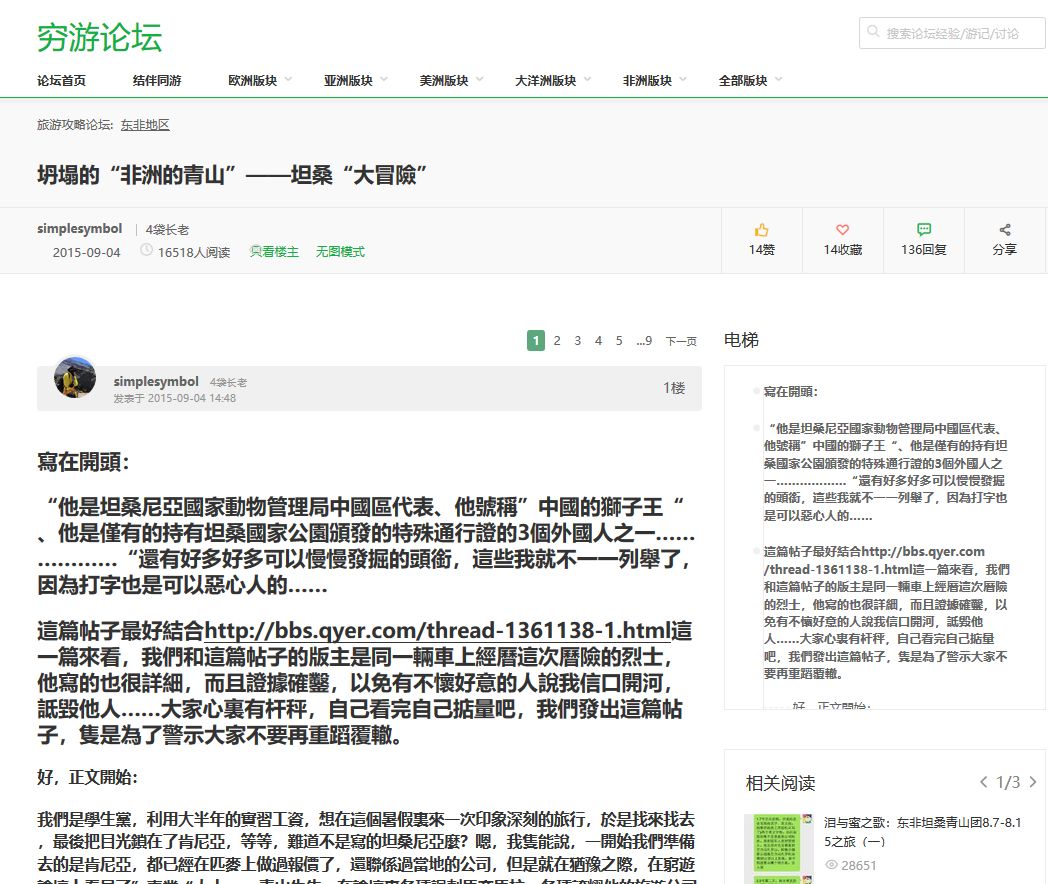The height and width of the screenshot is (884, 1048).
Task: Open the 136回复 comment bubble icon
Action: point(922,228)
